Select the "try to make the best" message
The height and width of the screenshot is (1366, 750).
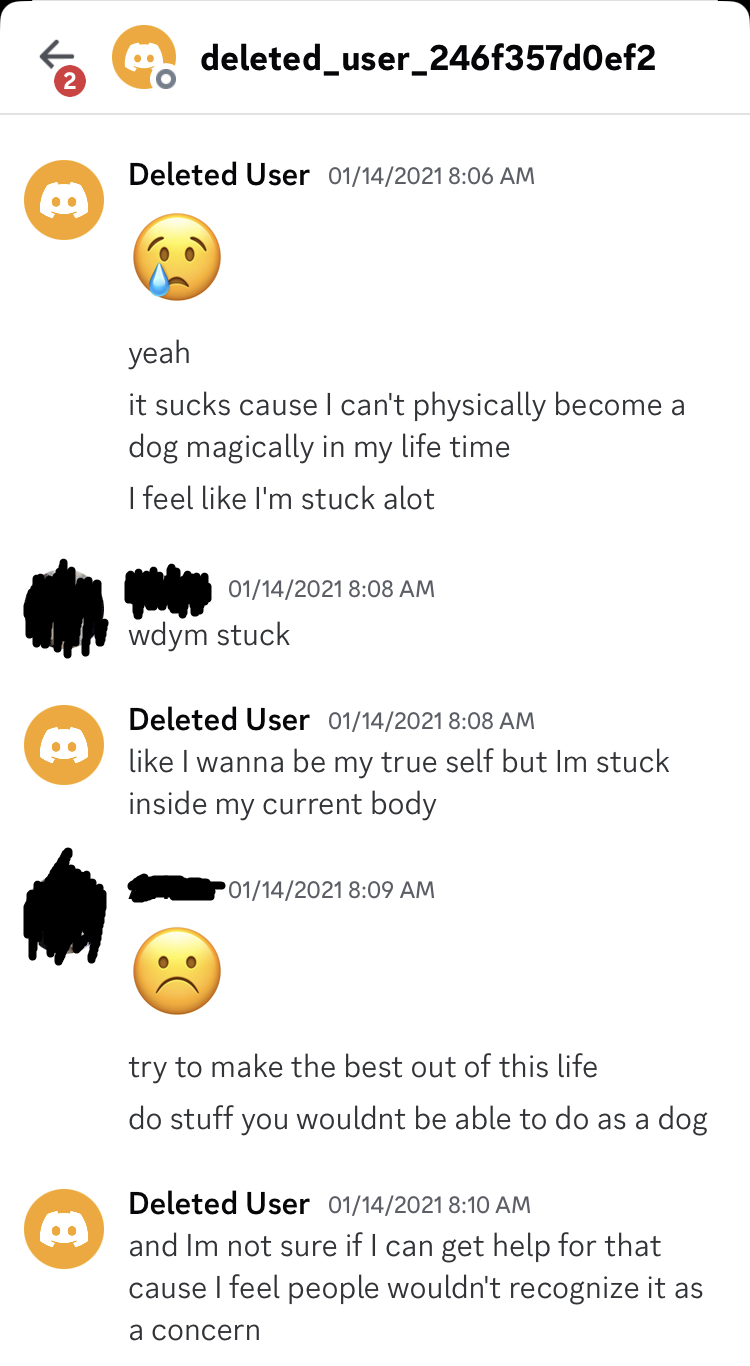coord(363,1066)
